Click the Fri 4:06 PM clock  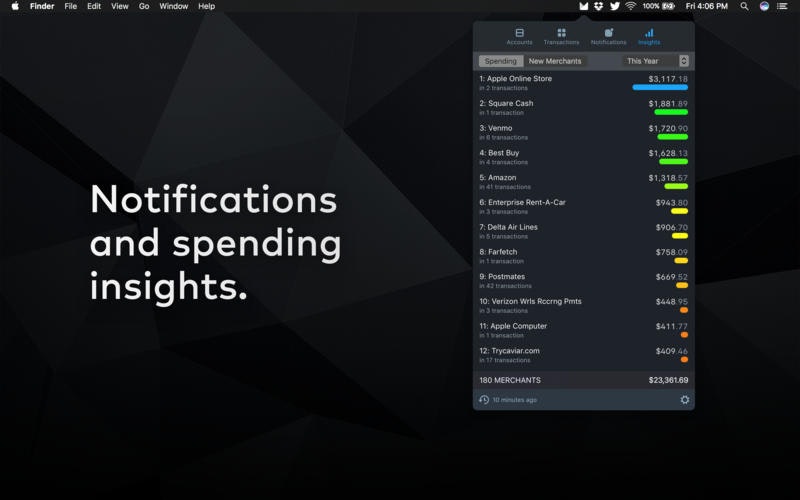pos(707,6)
